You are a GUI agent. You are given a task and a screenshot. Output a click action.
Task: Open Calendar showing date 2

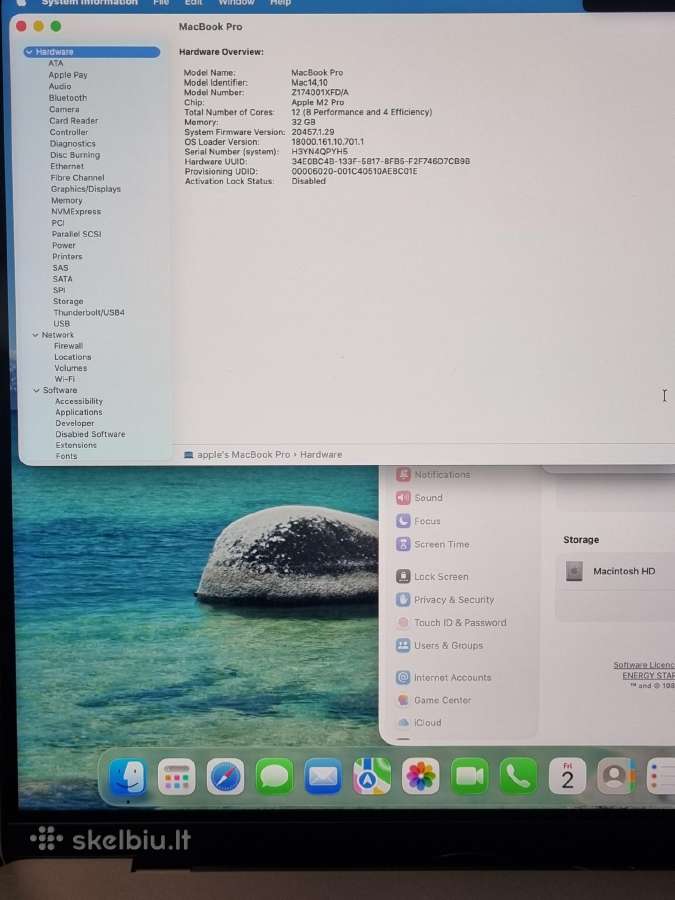pyautogui.click(x=567, y=777)
